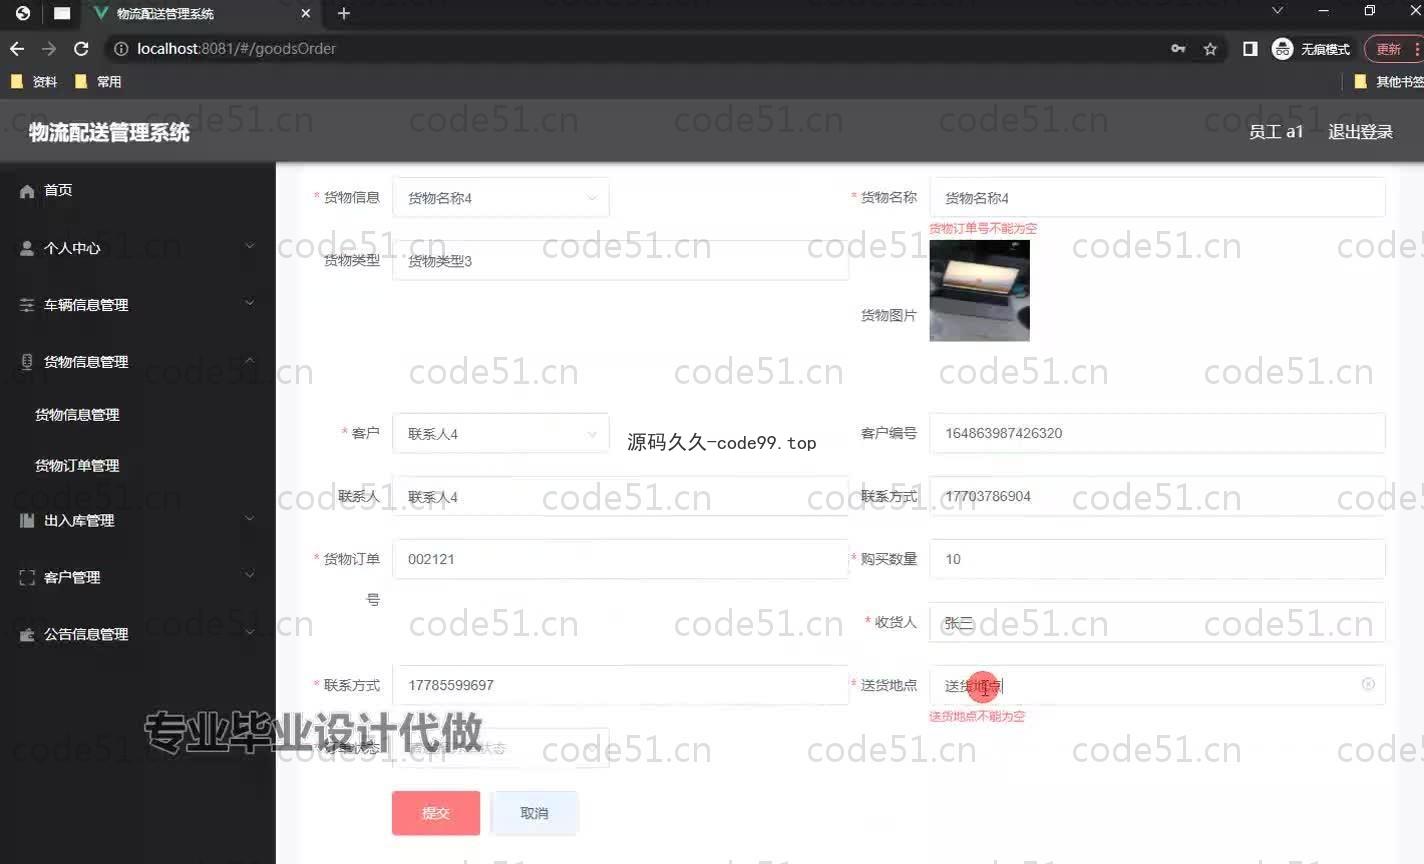
Task: Open incognito profile 无痕模式
Action: [1311, 49]
